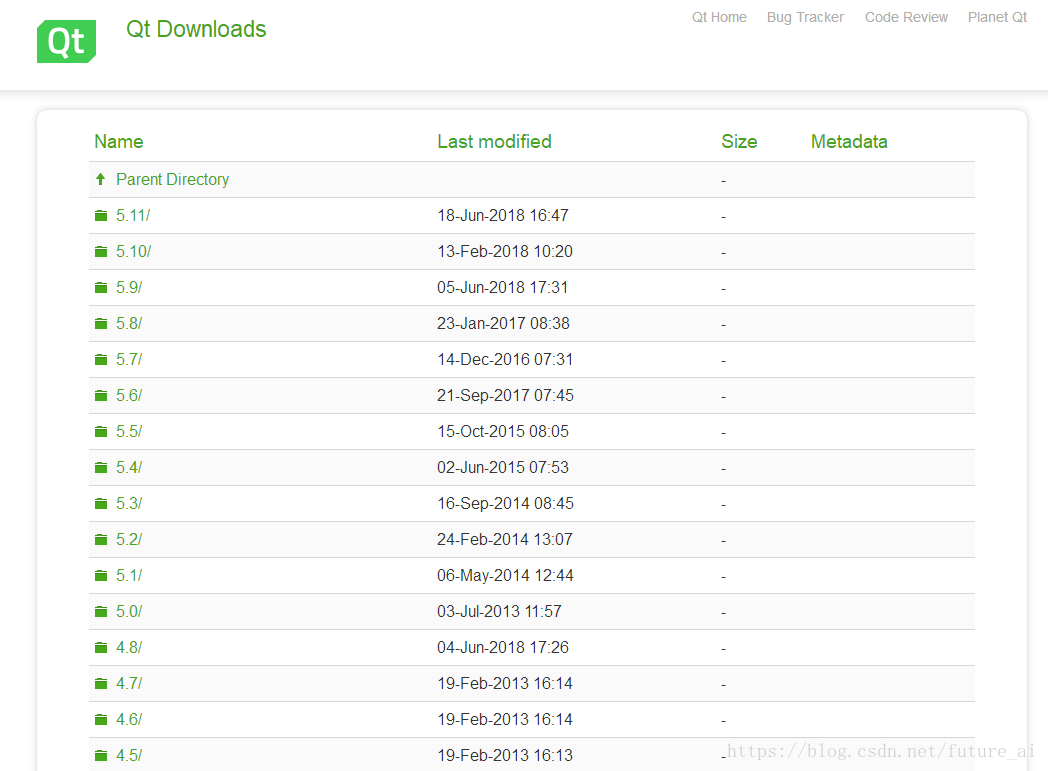Click the date 16-Sep-2014 08:45

[505, 503]
